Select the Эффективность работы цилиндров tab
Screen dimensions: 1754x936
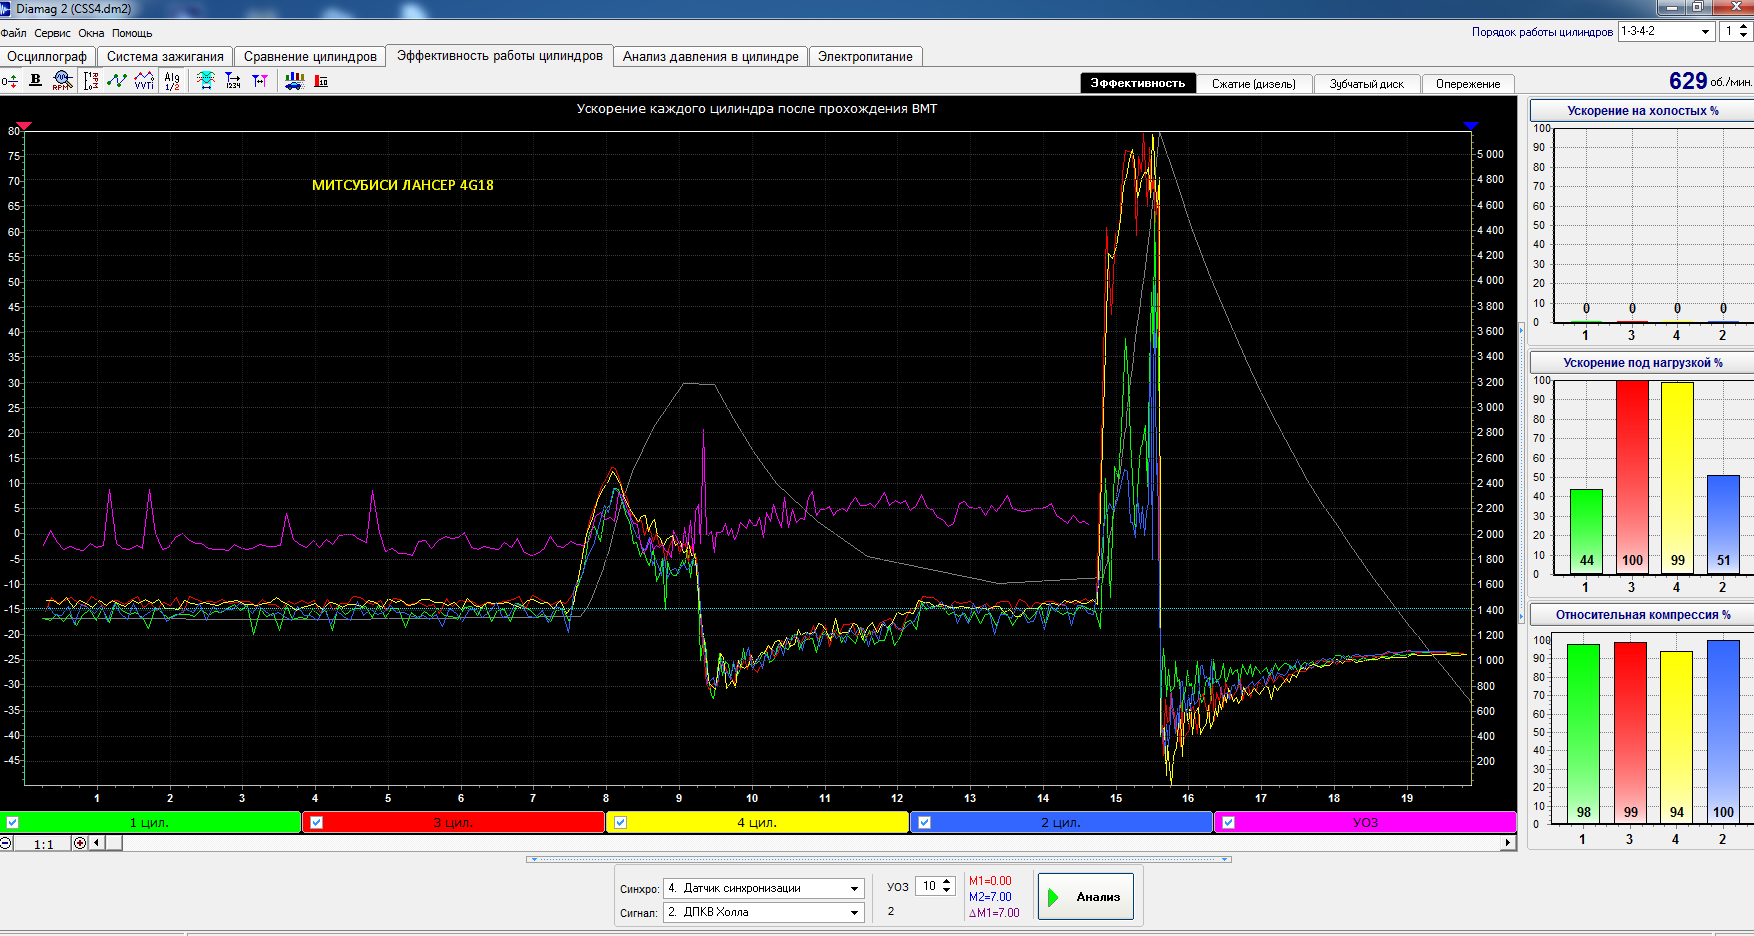coord(500,56)
